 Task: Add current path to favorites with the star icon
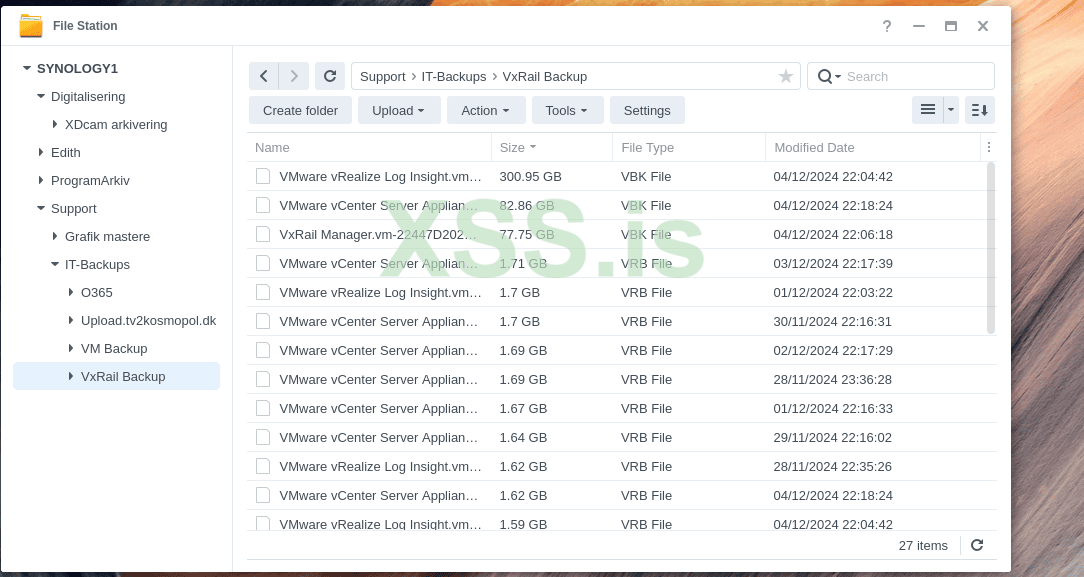[785, 77]
